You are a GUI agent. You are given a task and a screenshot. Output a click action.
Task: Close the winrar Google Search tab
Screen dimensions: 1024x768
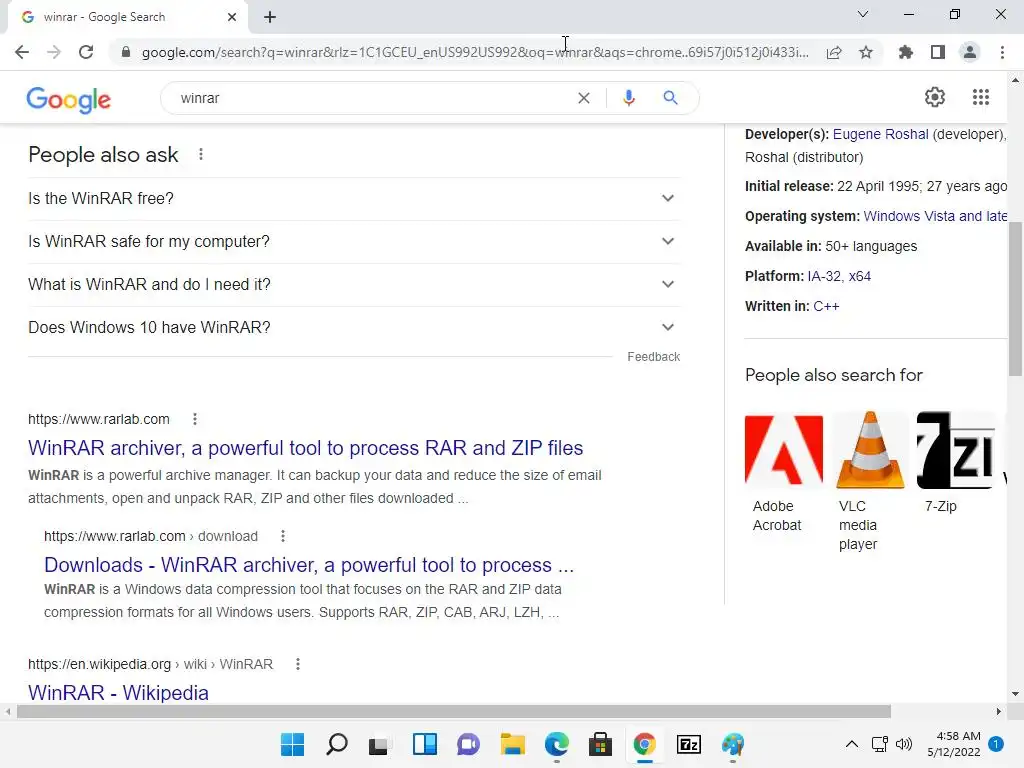pyautogui.click(x=232, y=17)
